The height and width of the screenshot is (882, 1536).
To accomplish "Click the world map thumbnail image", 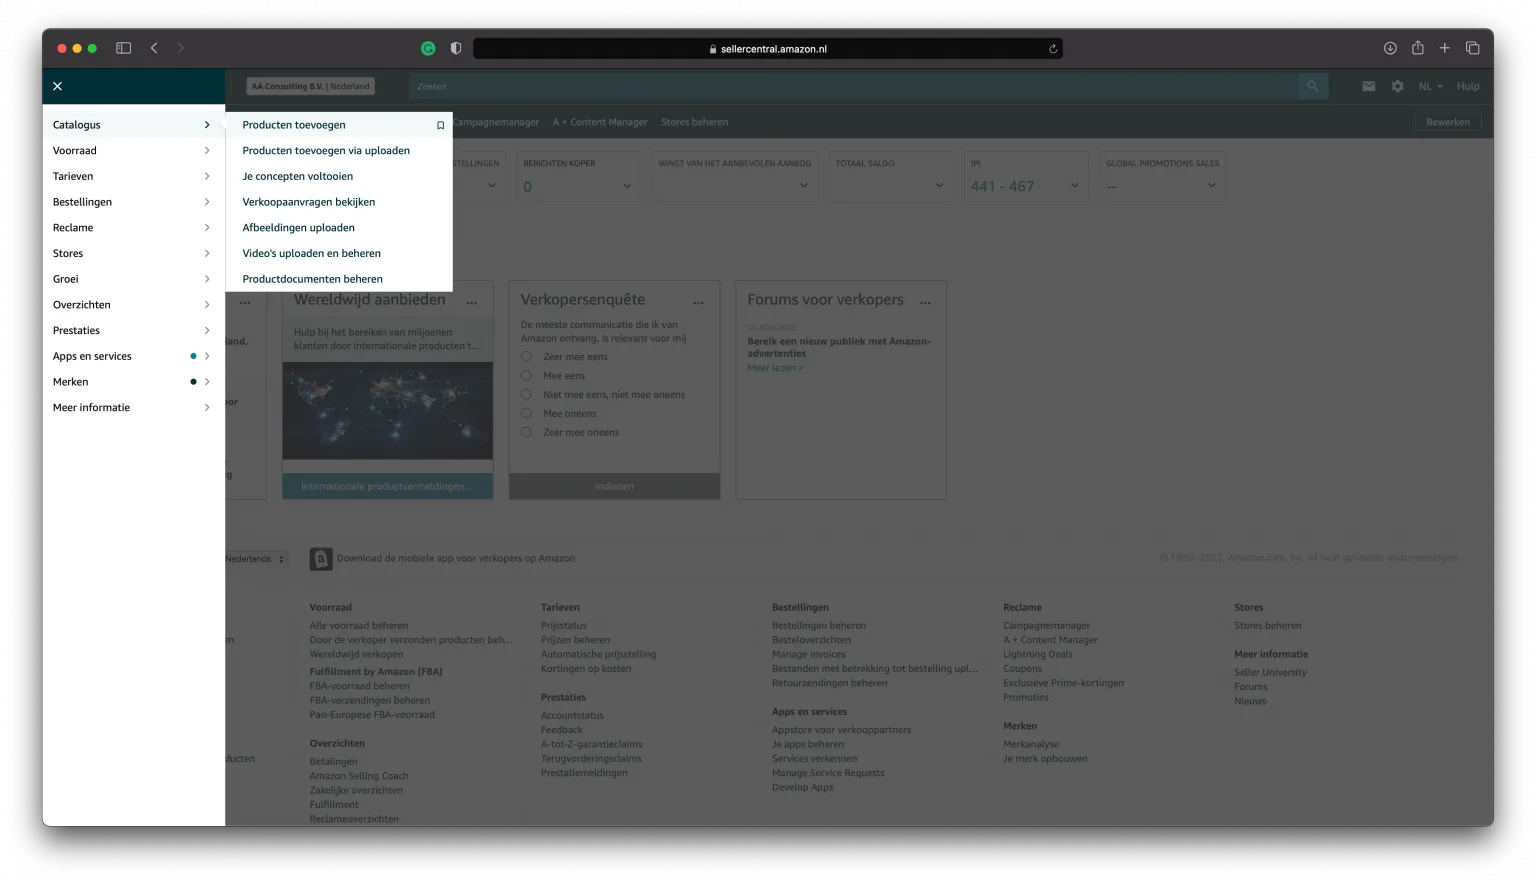I will click(x=388, y=411).
